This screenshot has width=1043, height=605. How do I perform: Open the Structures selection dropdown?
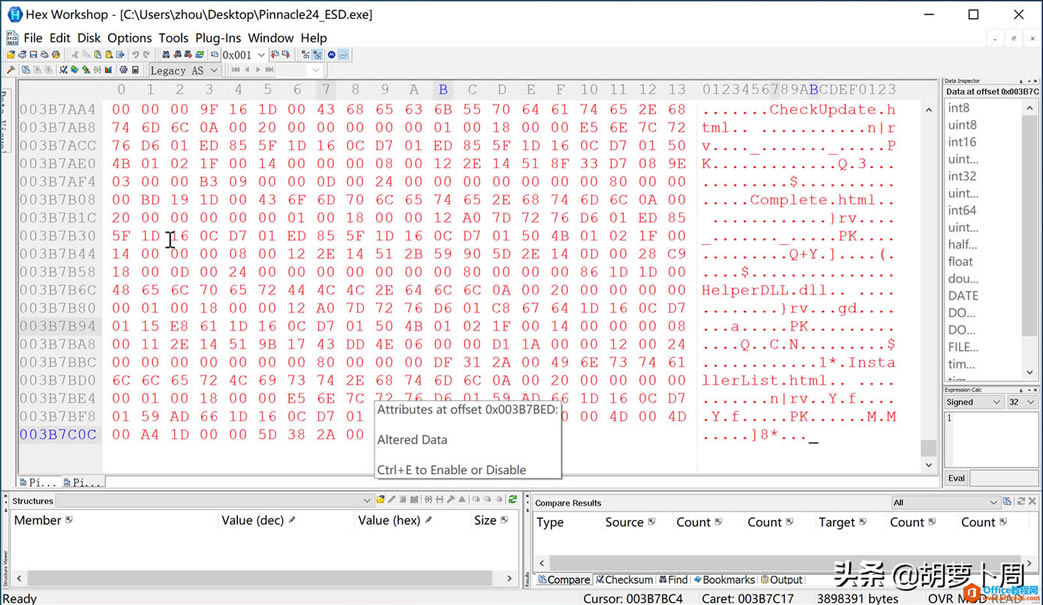(367, 501)
